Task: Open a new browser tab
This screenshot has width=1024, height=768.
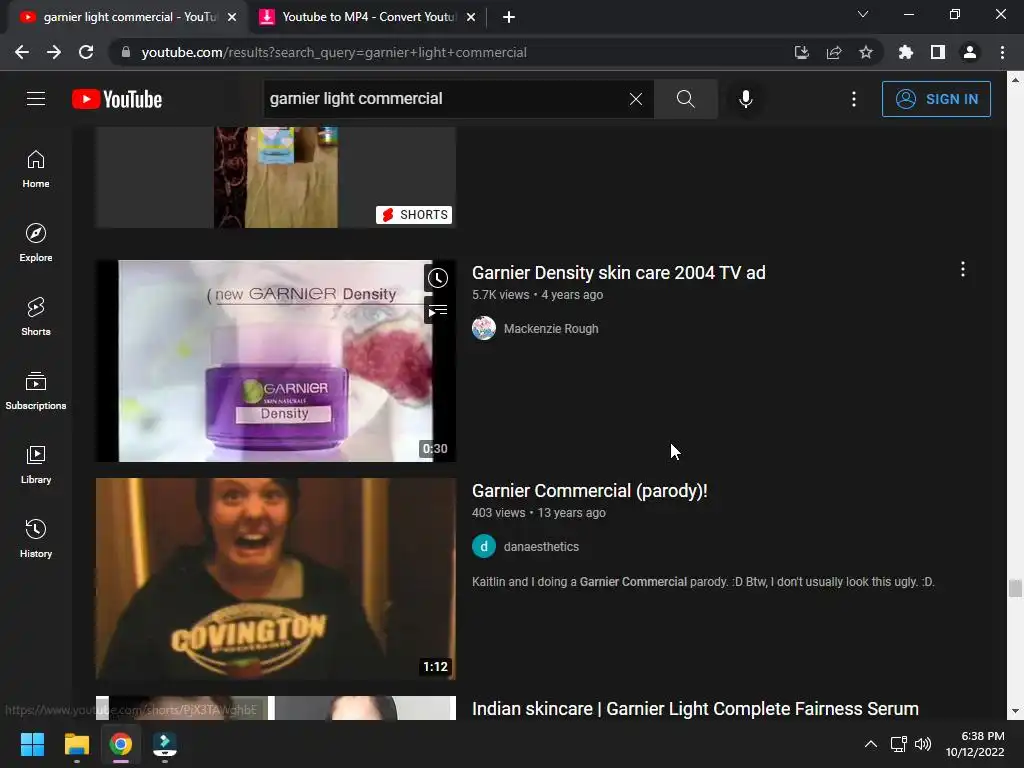Action: pyautogui.click(x=509, y=17)
